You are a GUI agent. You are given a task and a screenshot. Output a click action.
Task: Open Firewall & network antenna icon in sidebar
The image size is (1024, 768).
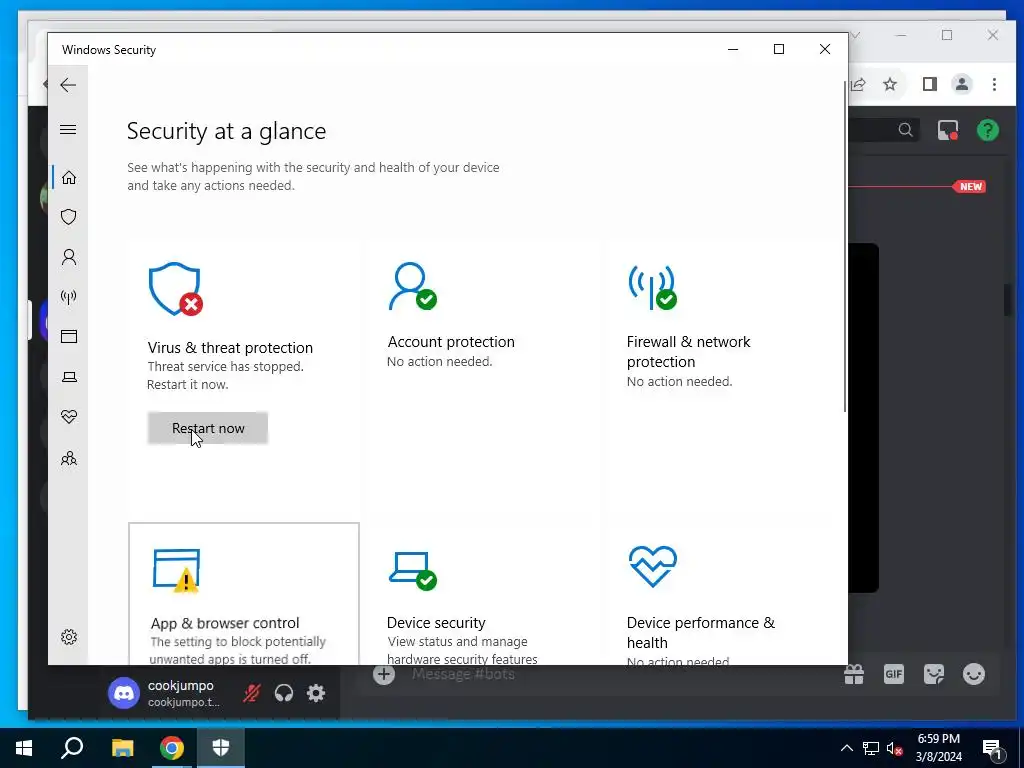69,297
